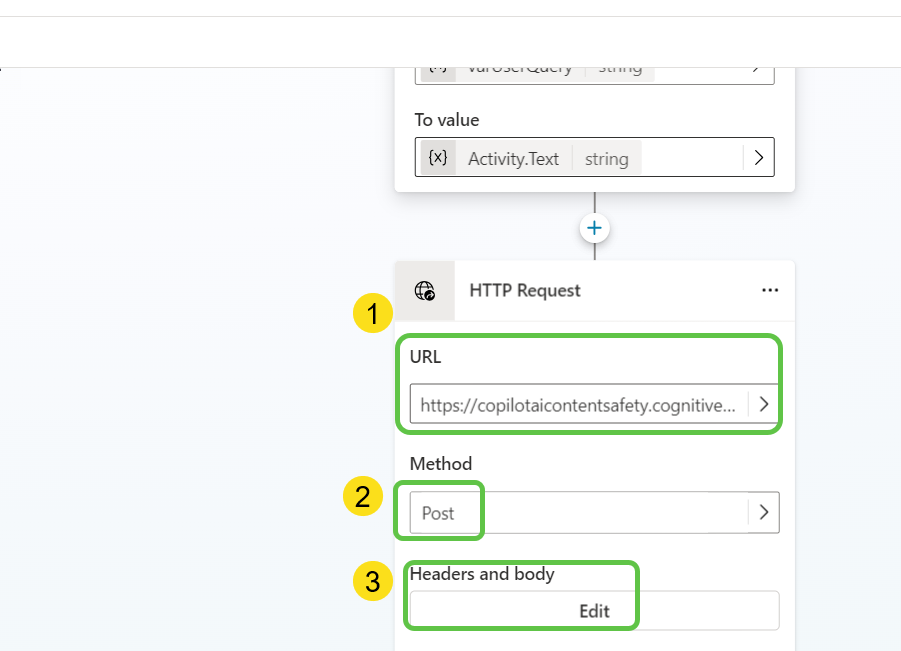This screenshot has height=651, width=901.
Task: Select the string type label on Activity.Text
Action: tap(605, 157)
